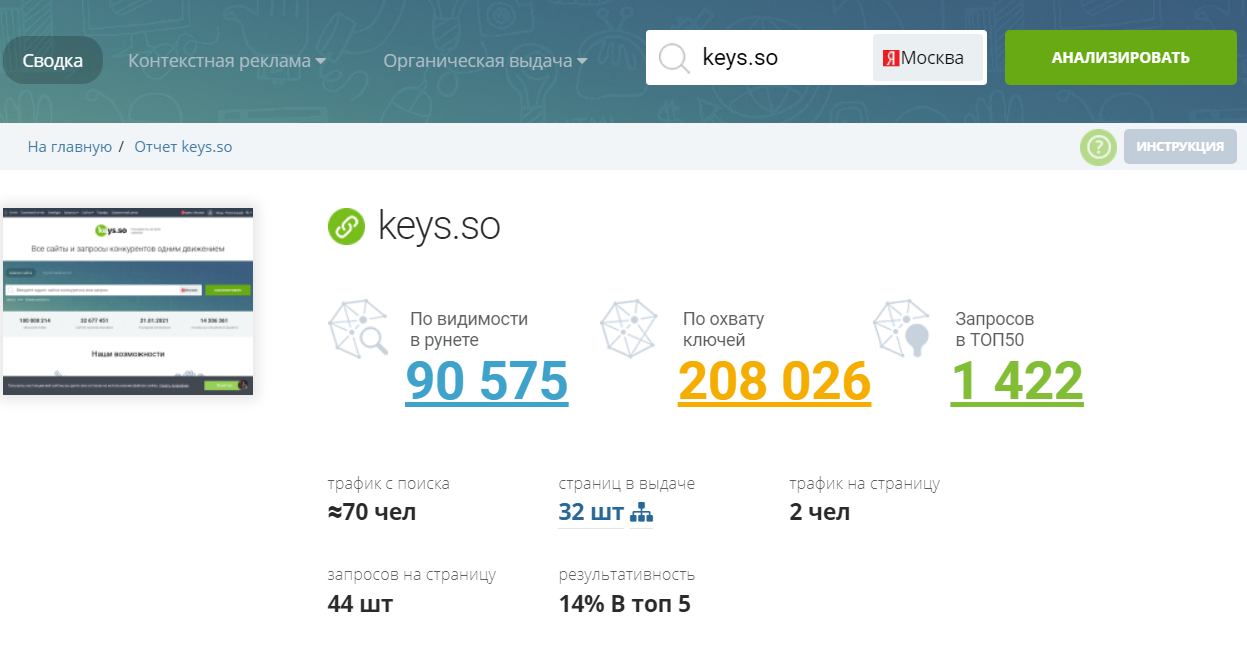Click the ≈70 чел traffic value
Screen dimensions: 1247x654
point(372,513)
